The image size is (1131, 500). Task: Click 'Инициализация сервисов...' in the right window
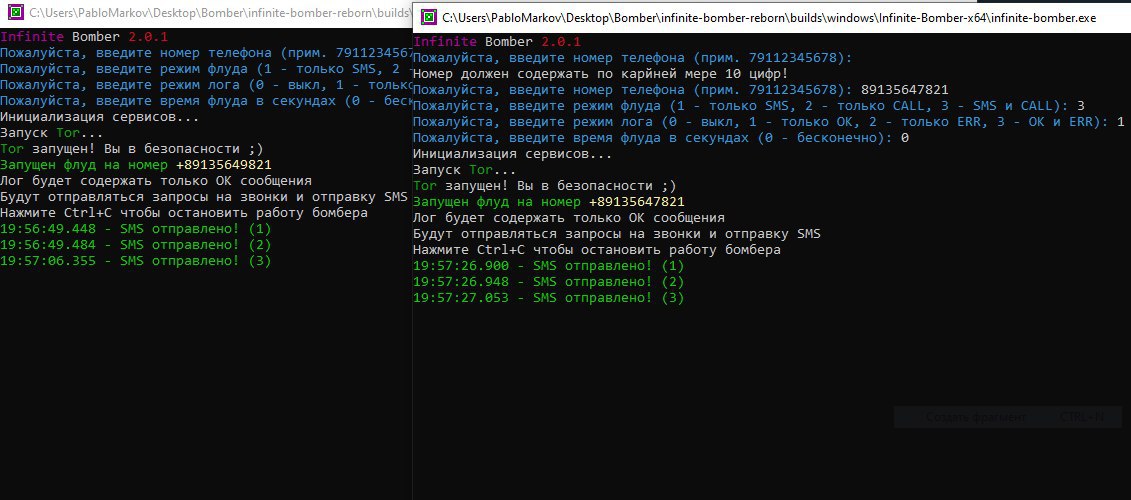click(512, 154)
